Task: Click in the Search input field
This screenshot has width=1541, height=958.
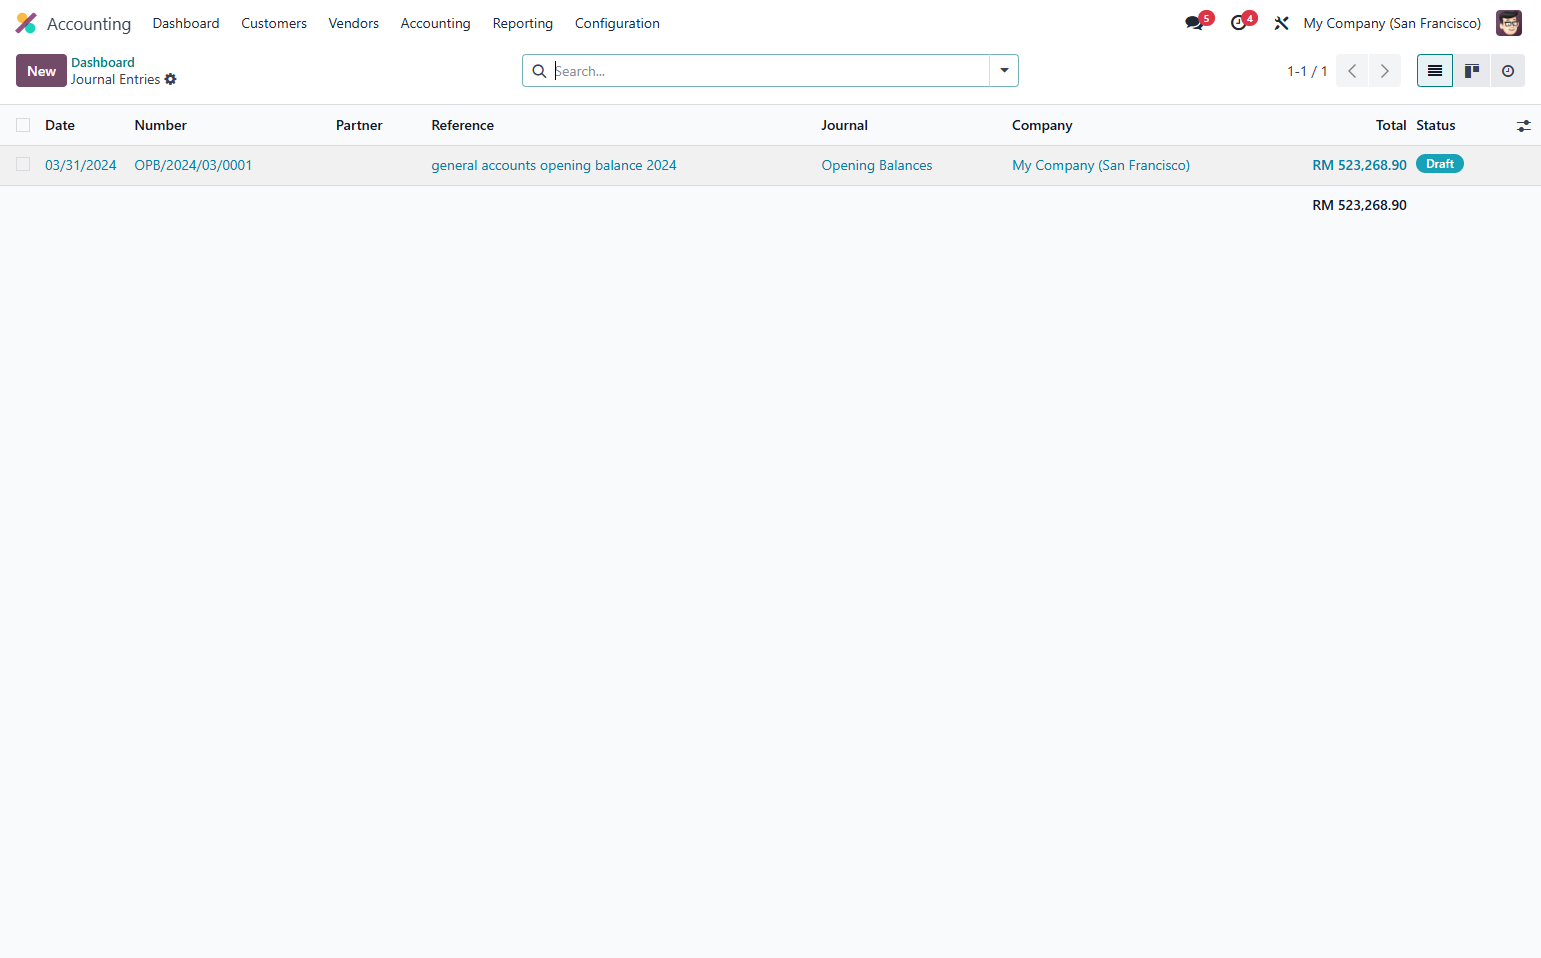Action: click(770, 71)
